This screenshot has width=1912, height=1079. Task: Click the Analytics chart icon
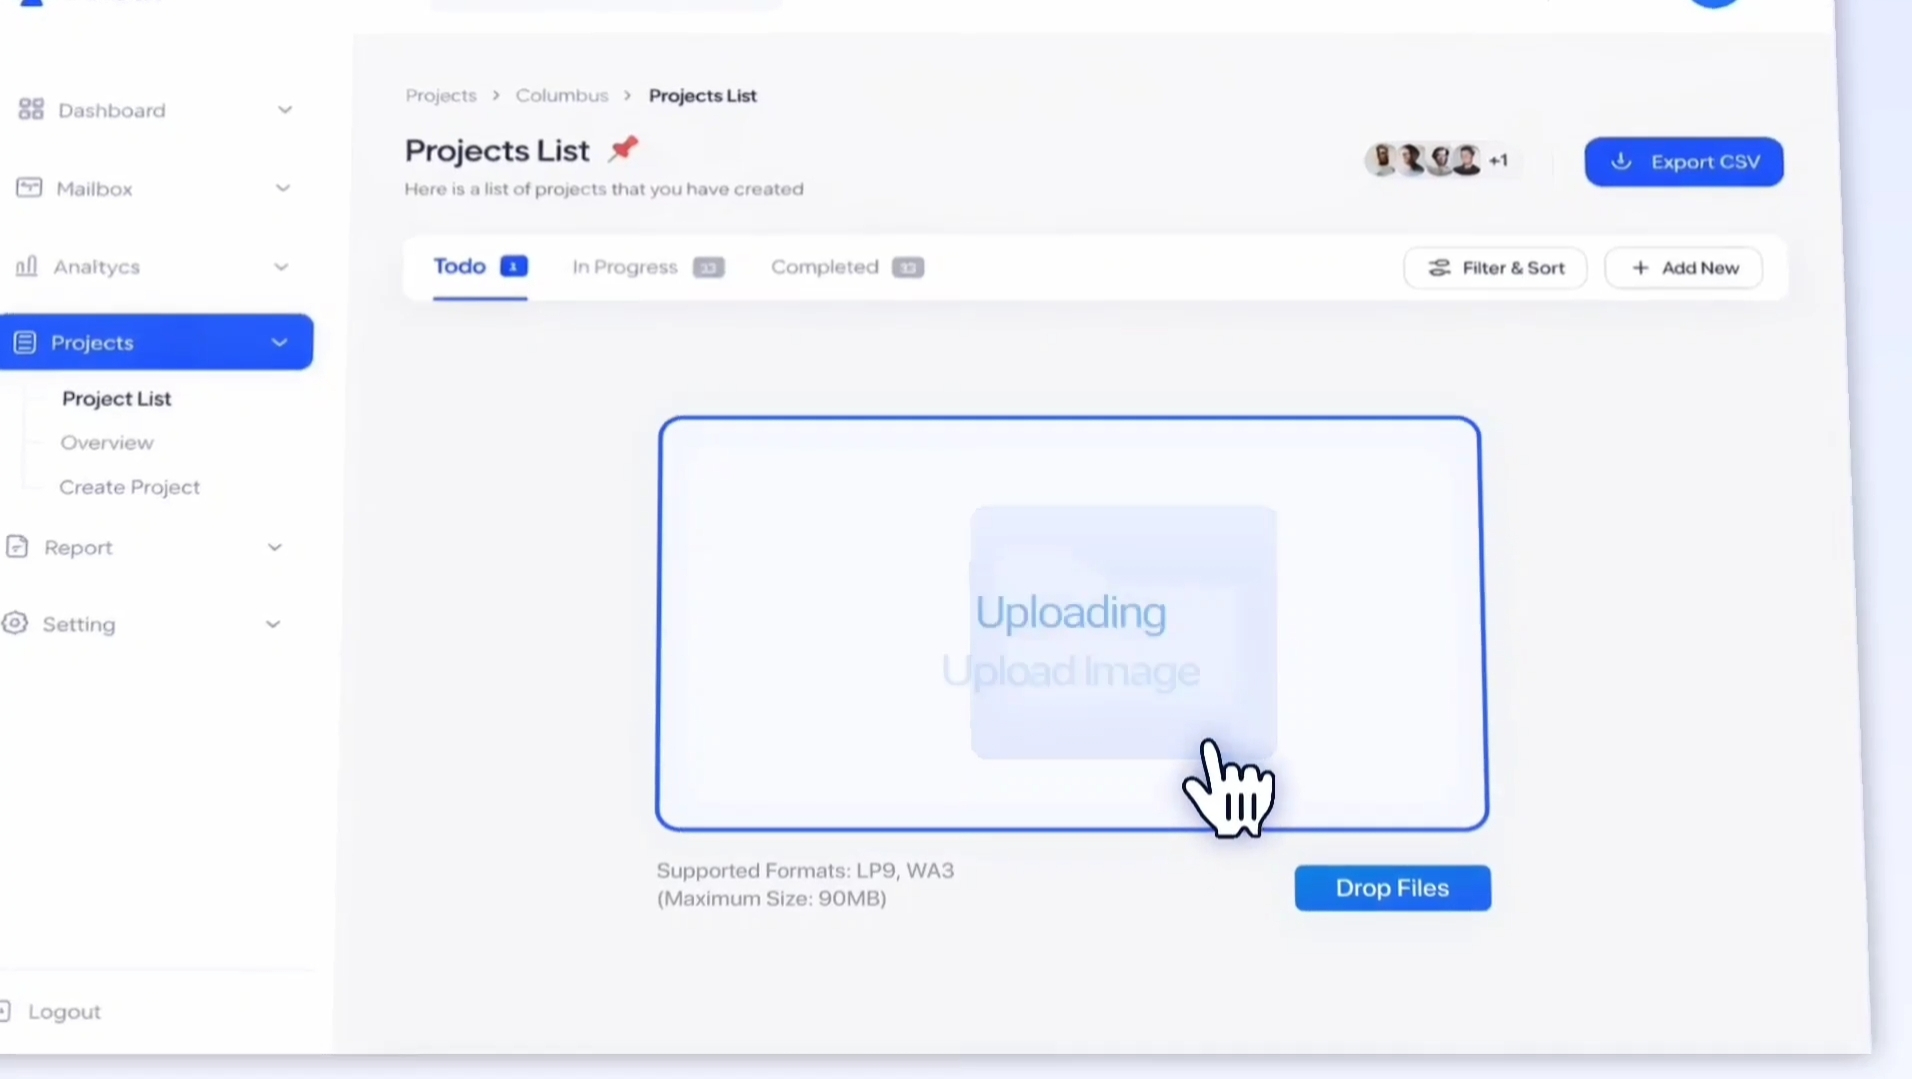pyautogui.click(x=28, y=266)
